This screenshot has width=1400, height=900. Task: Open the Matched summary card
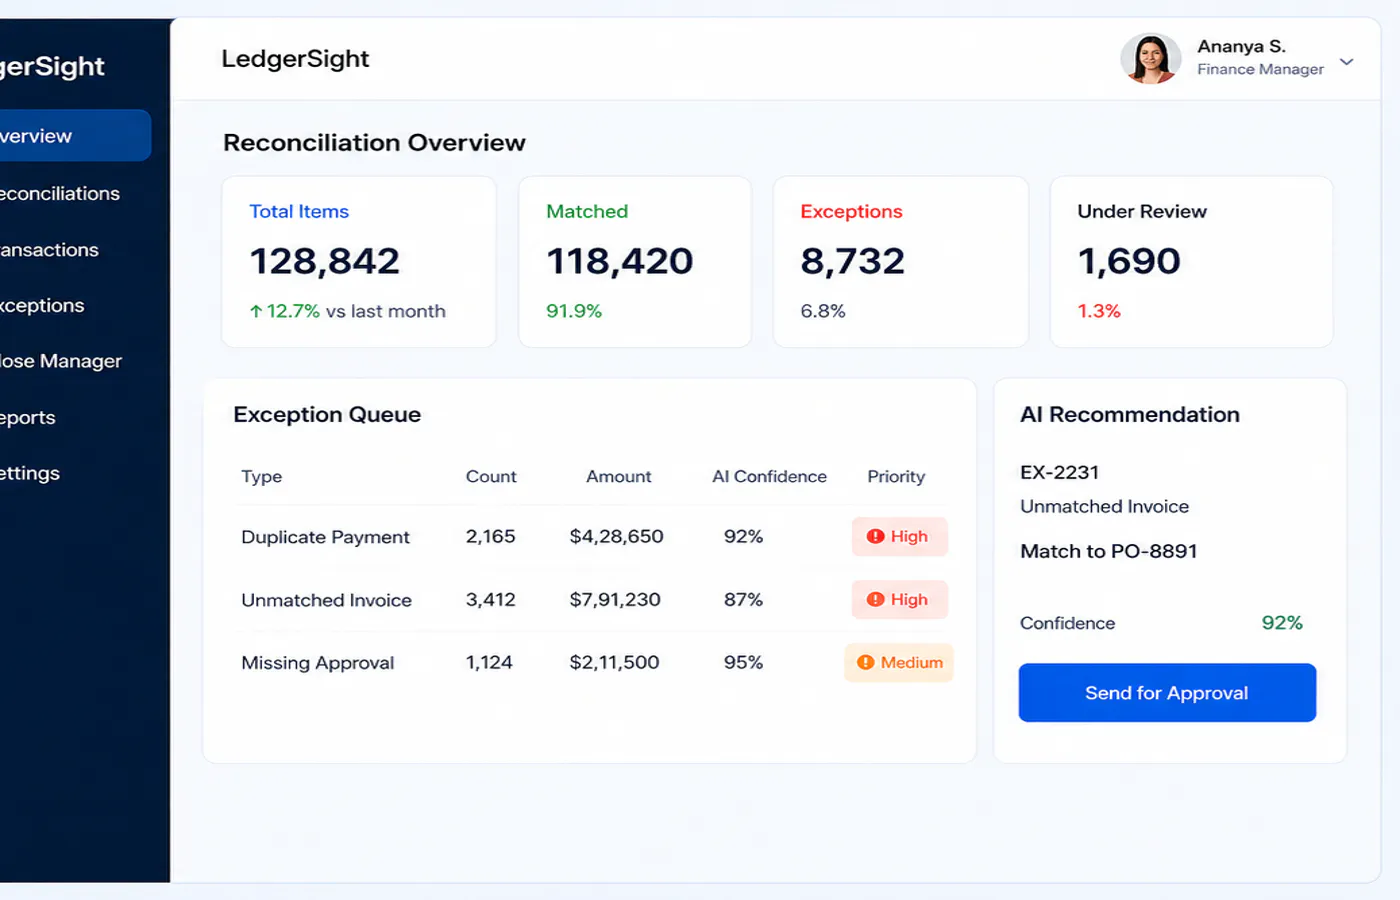(x=635, y=262)
